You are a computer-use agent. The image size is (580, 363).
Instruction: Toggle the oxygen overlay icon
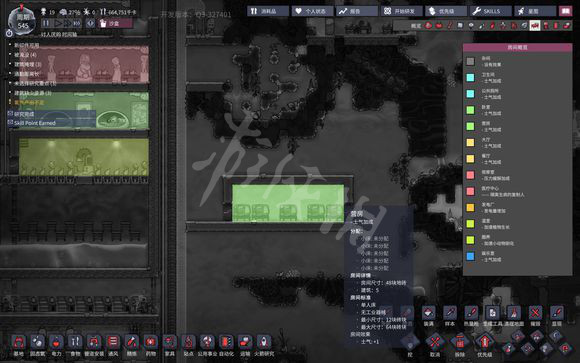click(428, 26)
